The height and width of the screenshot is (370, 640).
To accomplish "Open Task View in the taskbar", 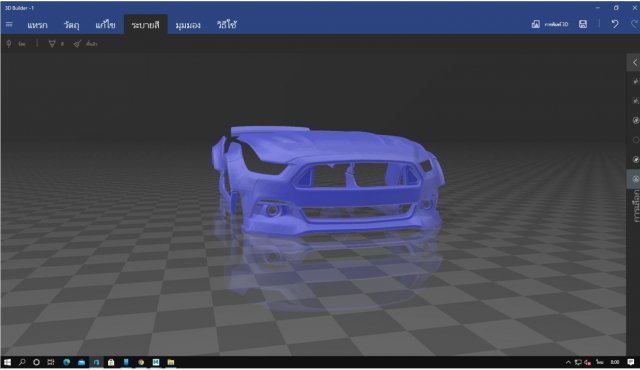I will [51, 362].
